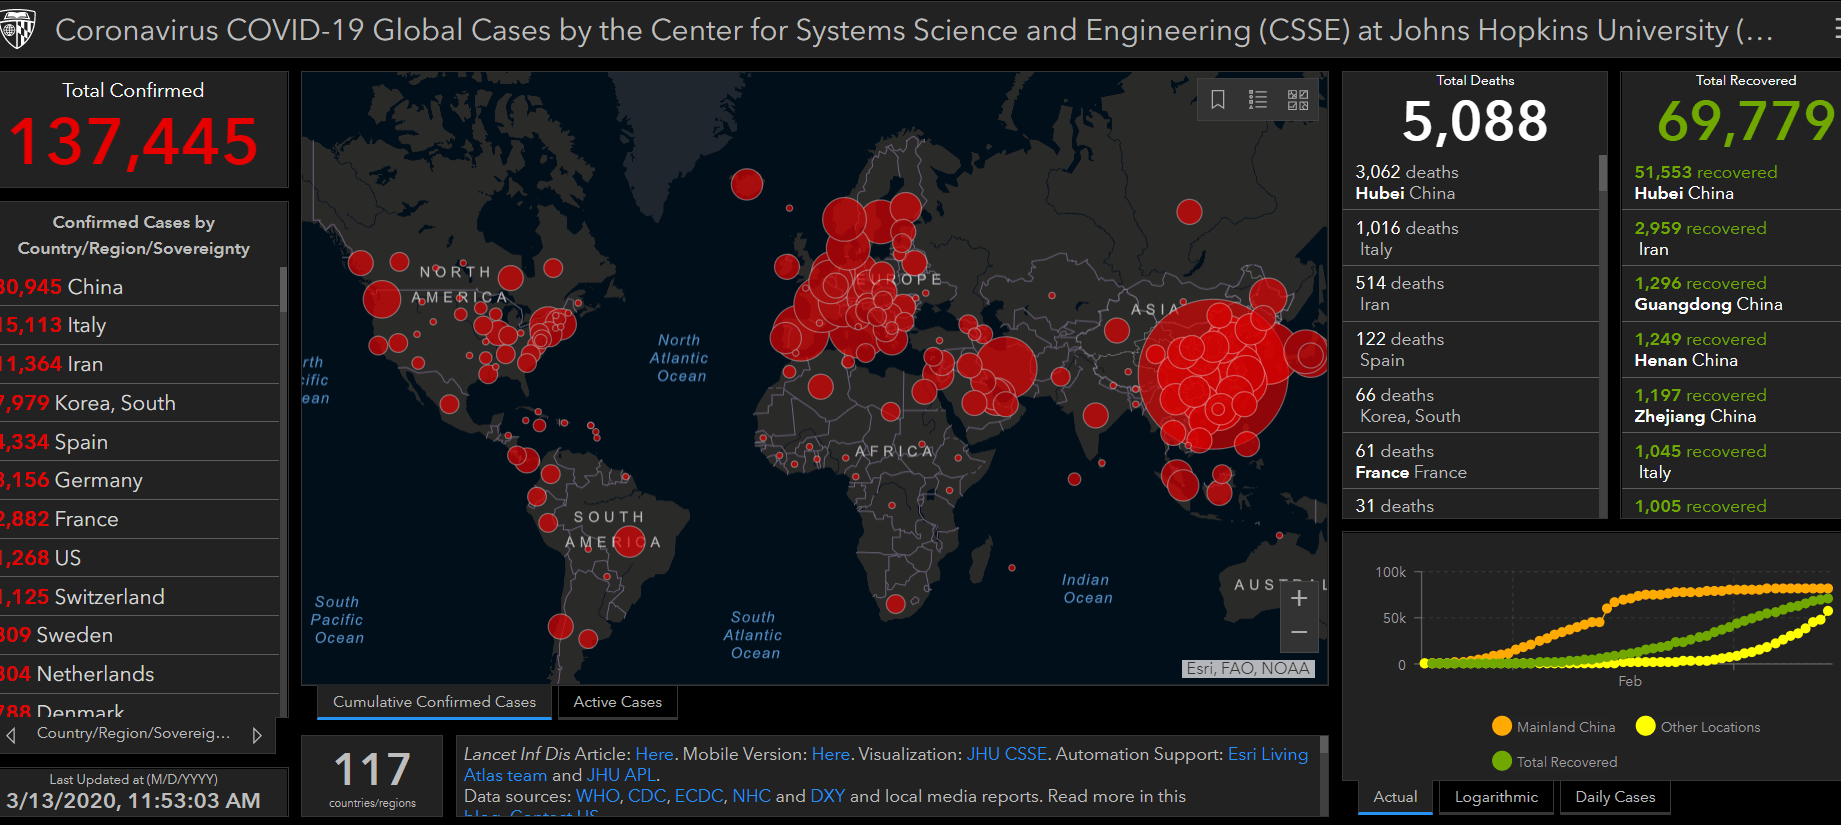
Task: Zoom in on the map with plus button
Action: [x=1299, y=599]
